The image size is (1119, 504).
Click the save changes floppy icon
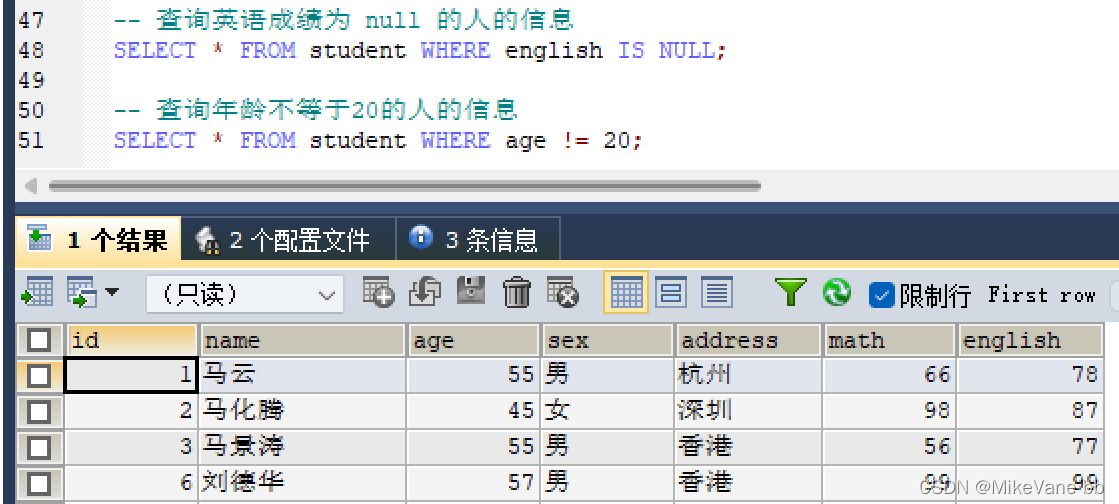pyautogui.click(x=471, y=292)
